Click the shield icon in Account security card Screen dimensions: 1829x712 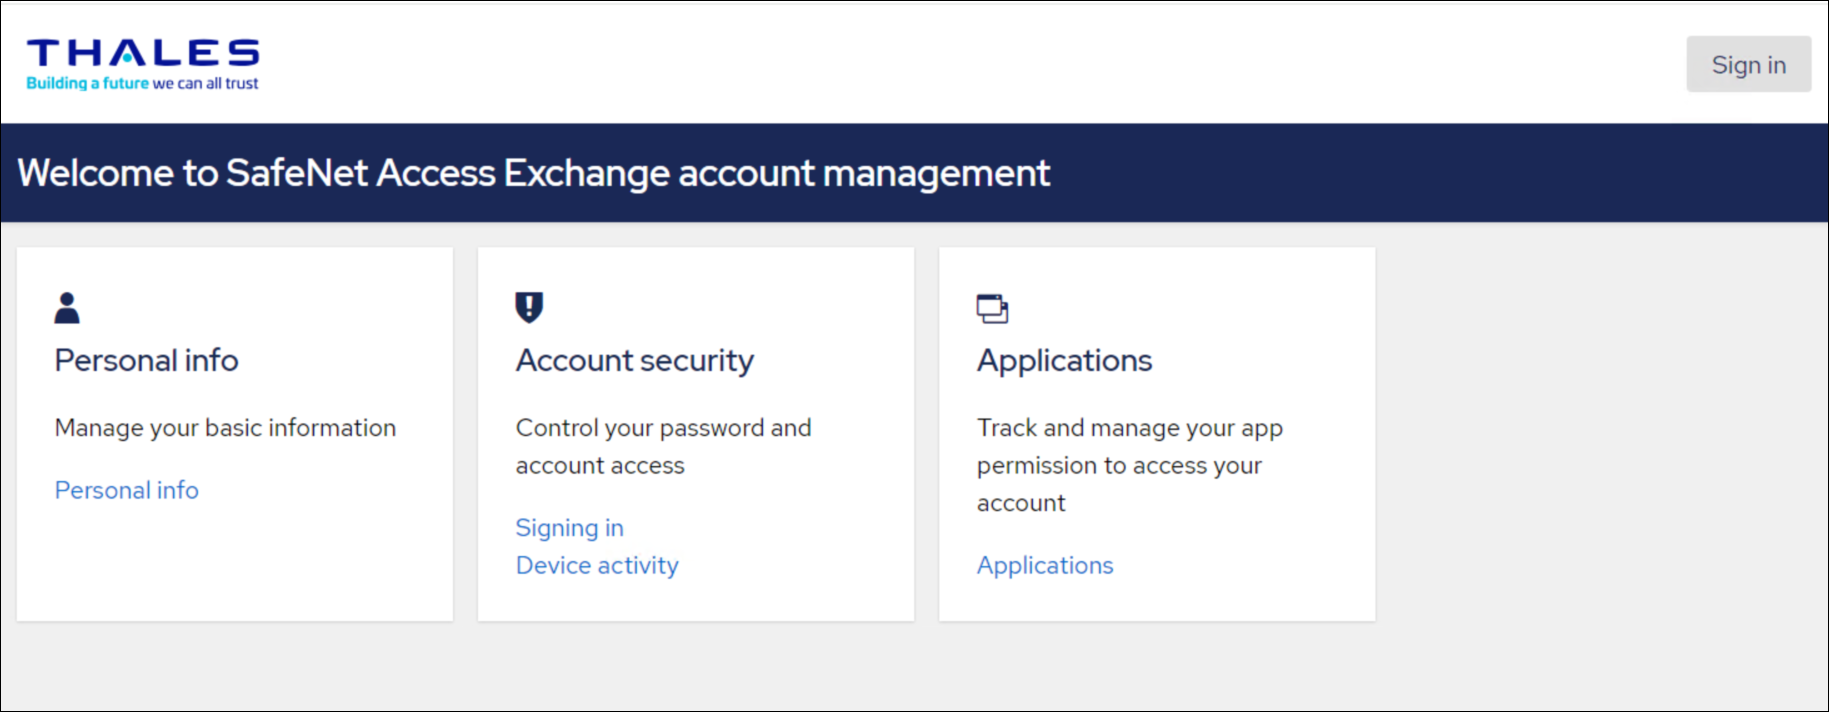click(x=529, y=307)
